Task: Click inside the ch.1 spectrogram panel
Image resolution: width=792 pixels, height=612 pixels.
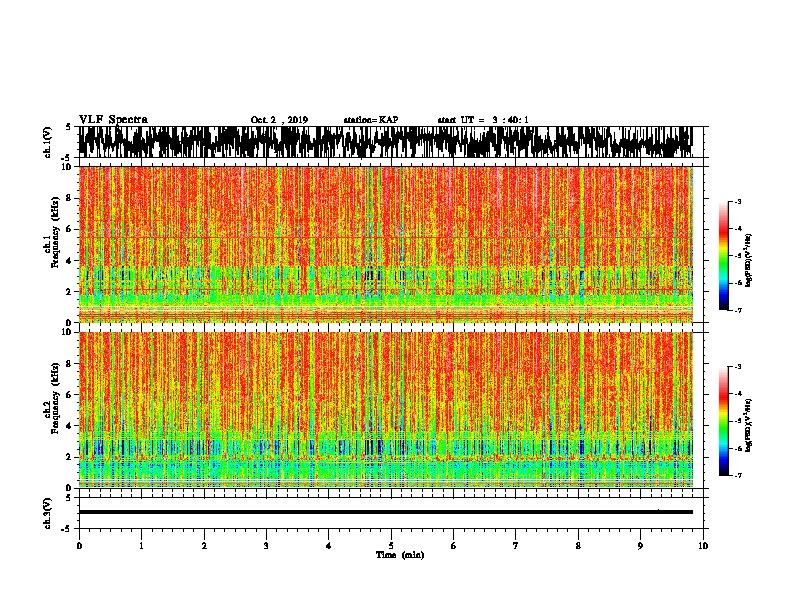Action: click(x=386, y=244)
